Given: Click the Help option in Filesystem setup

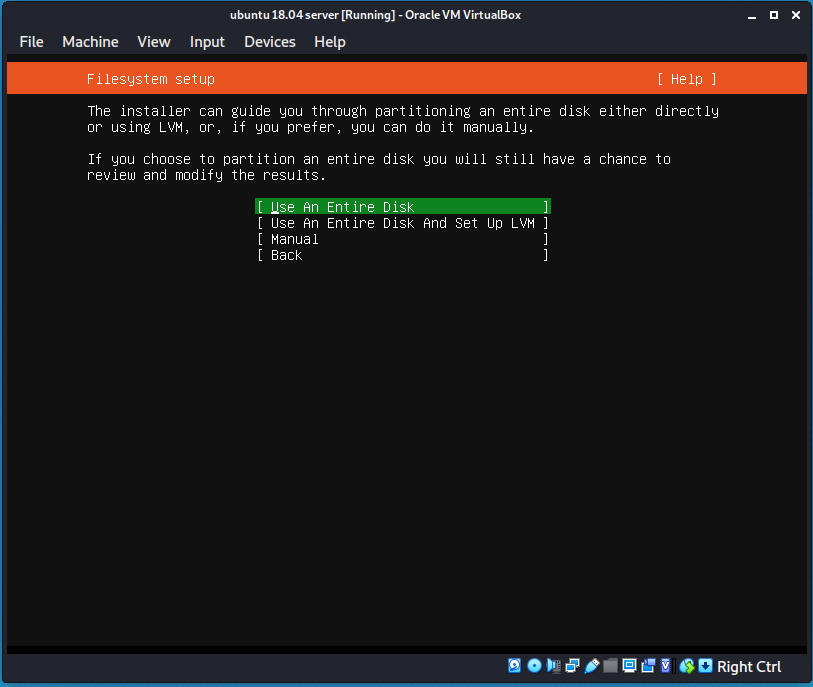Looking at the screenshot, I should click(x=687, y=78).
